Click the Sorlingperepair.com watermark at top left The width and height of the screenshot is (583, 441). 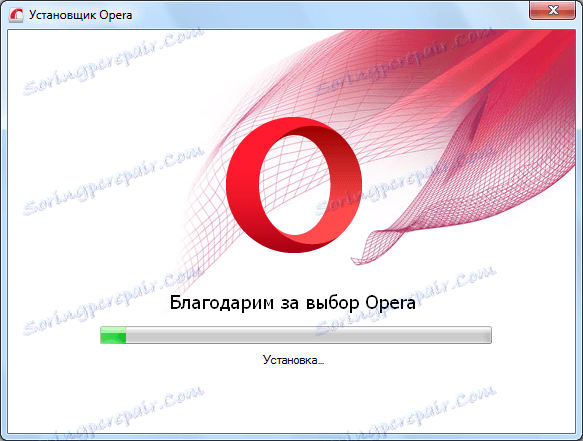click(113, 59)
